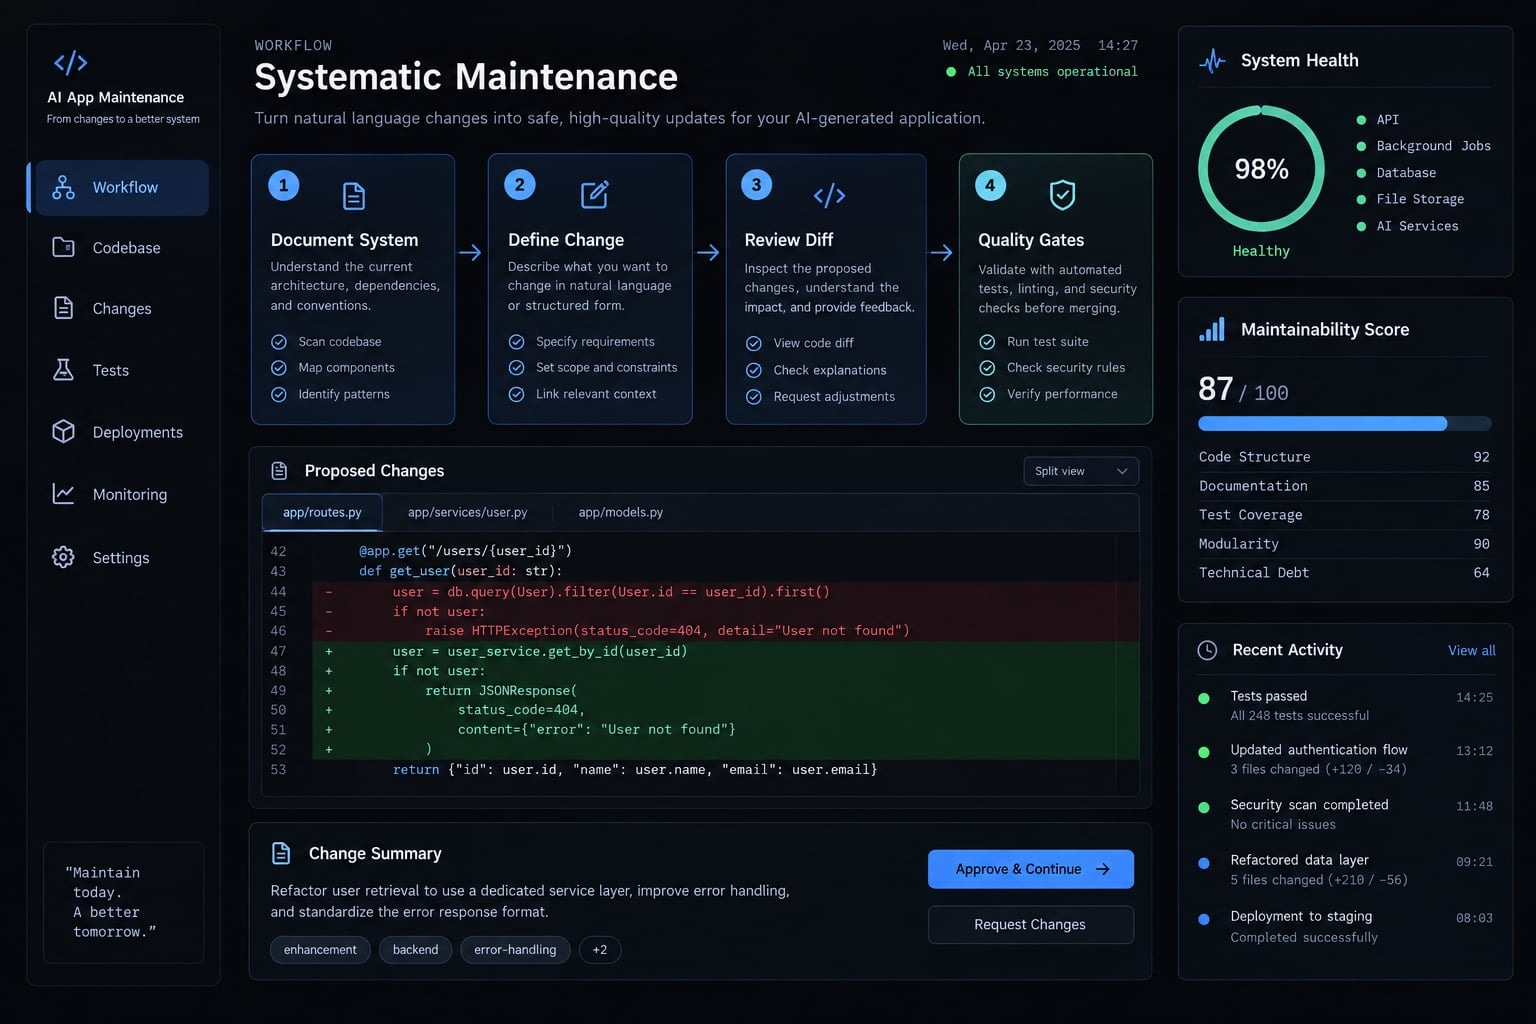The image size is (1536, 1024).
Task: Click Approve & Continue button
Action: 1031,869
